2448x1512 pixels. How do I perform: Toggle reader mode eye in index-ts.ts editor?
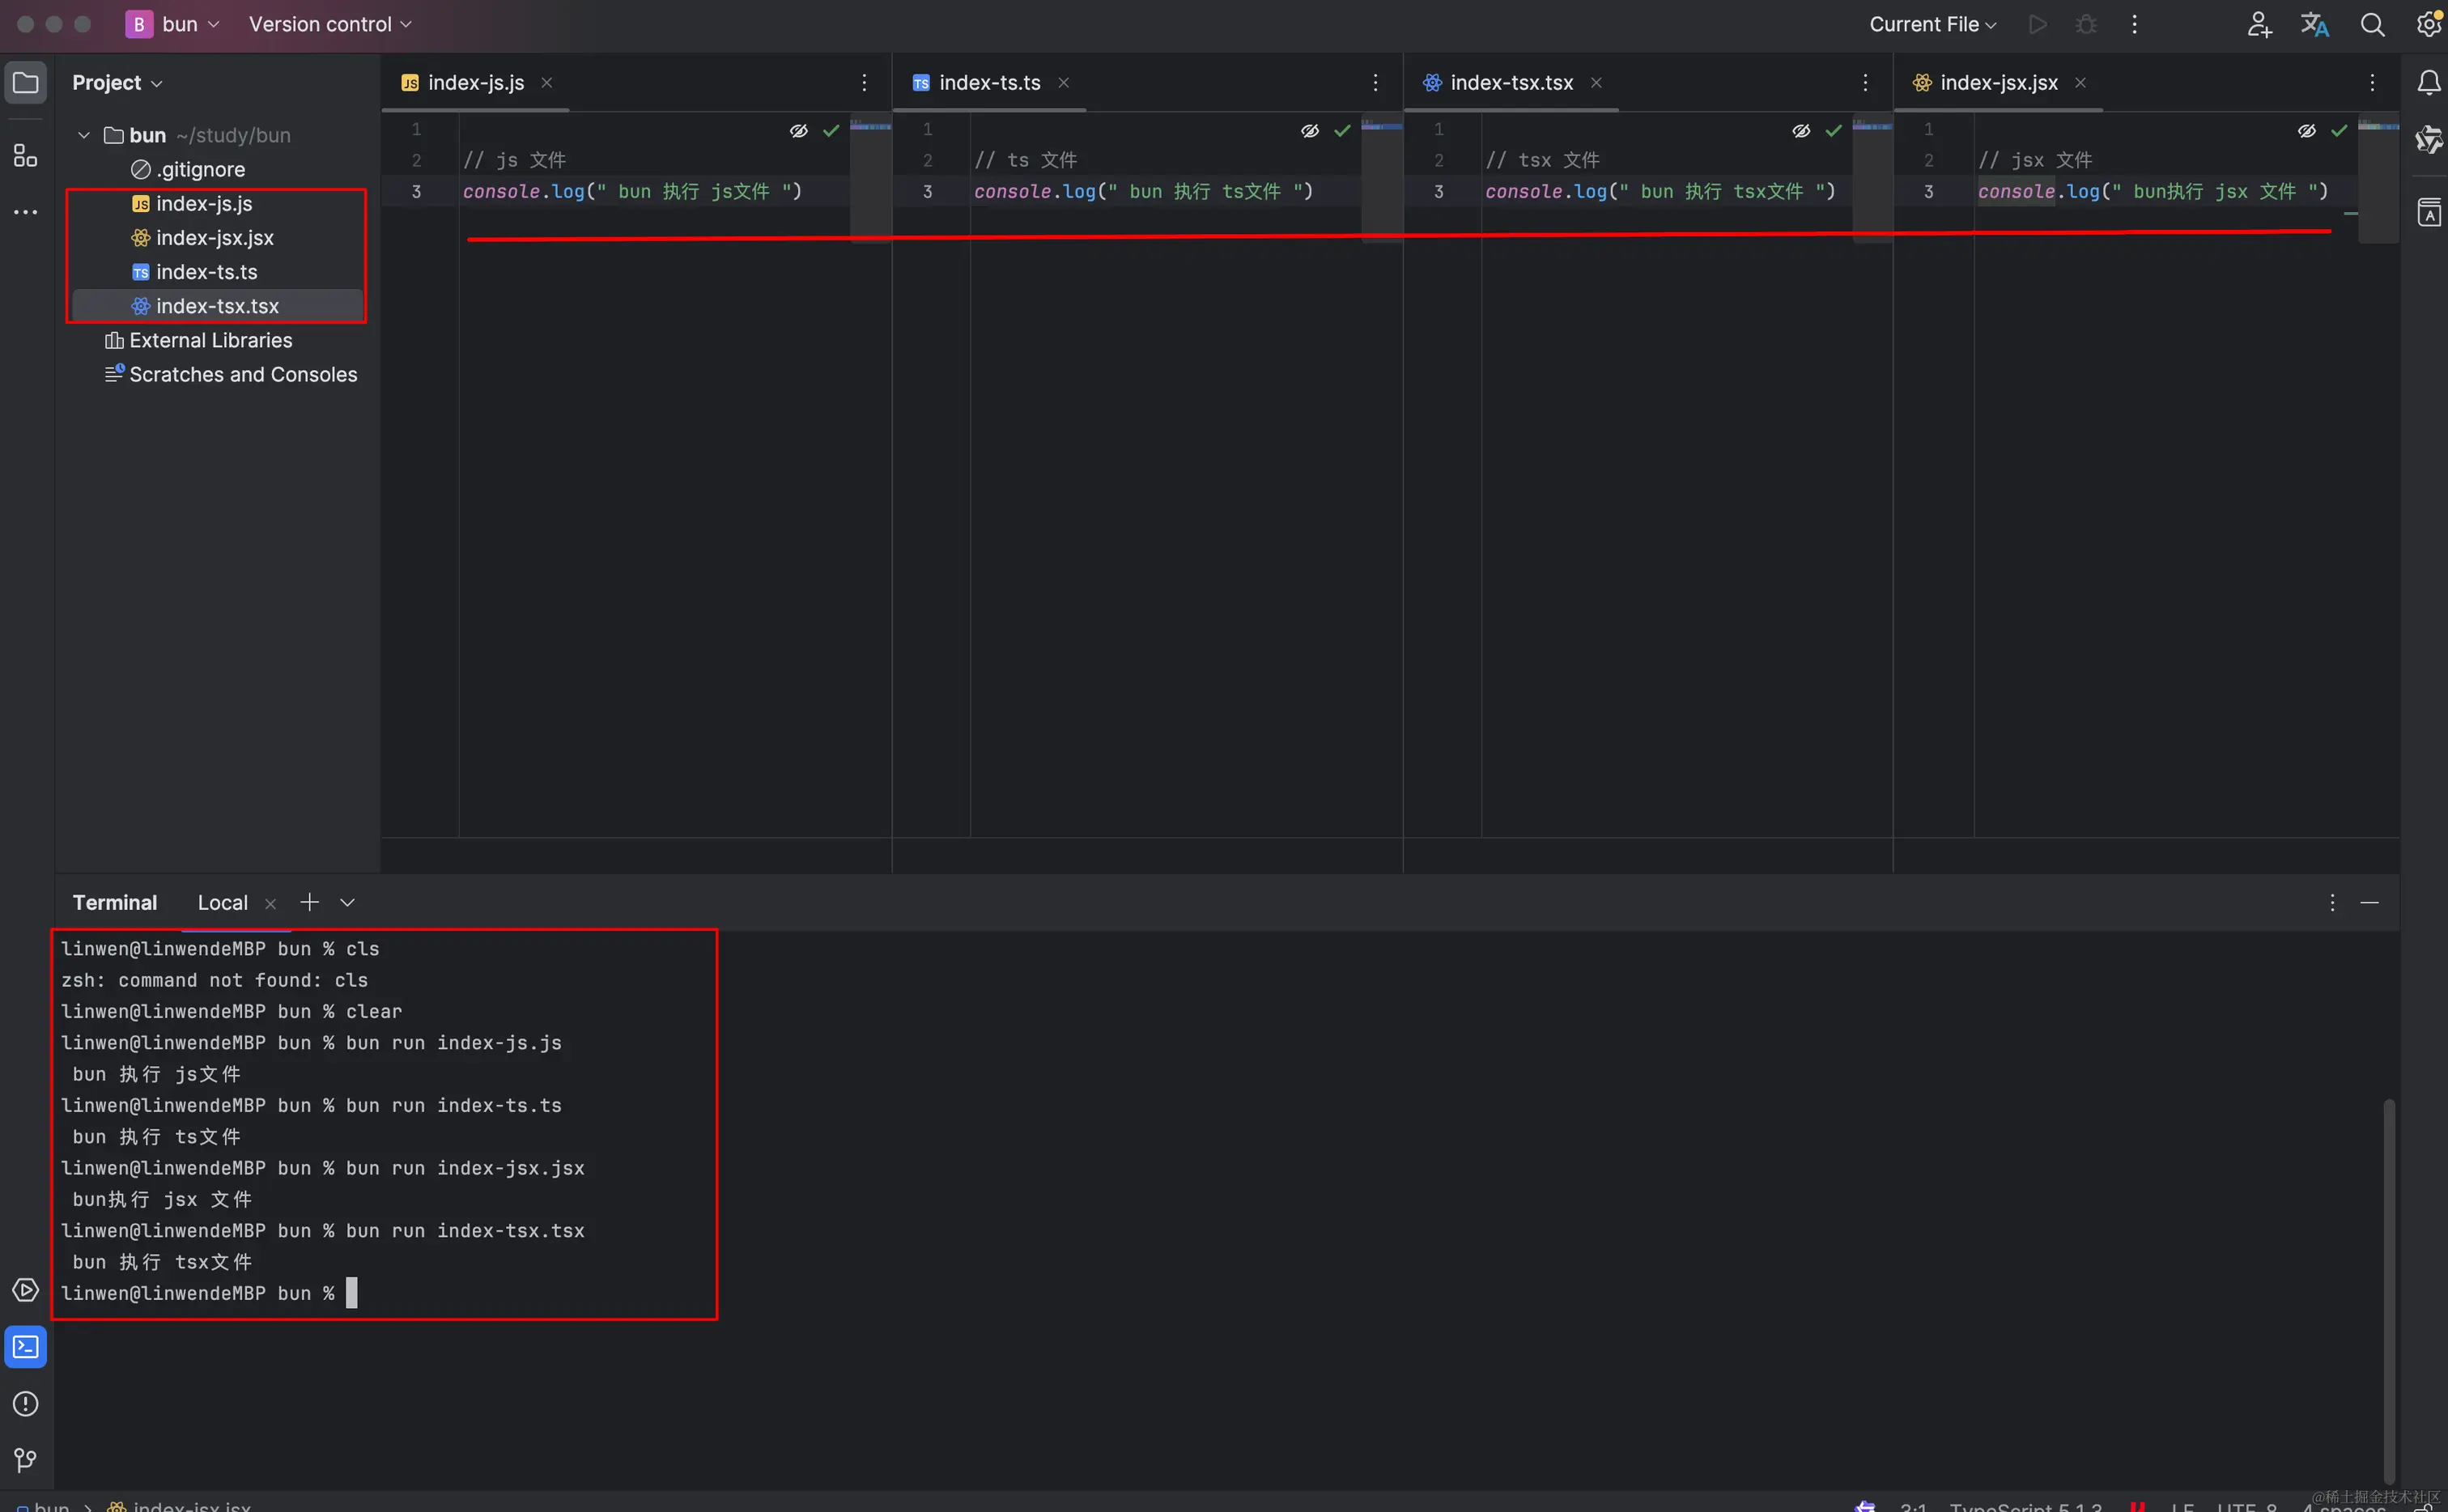(x=1309, y=131)
